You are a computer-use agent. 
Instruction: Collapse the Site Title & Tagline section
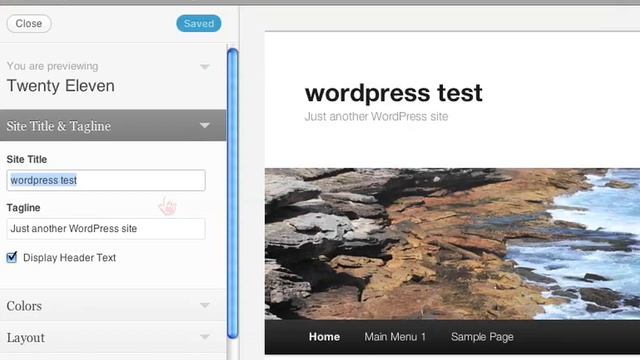(x=205, y=125)
